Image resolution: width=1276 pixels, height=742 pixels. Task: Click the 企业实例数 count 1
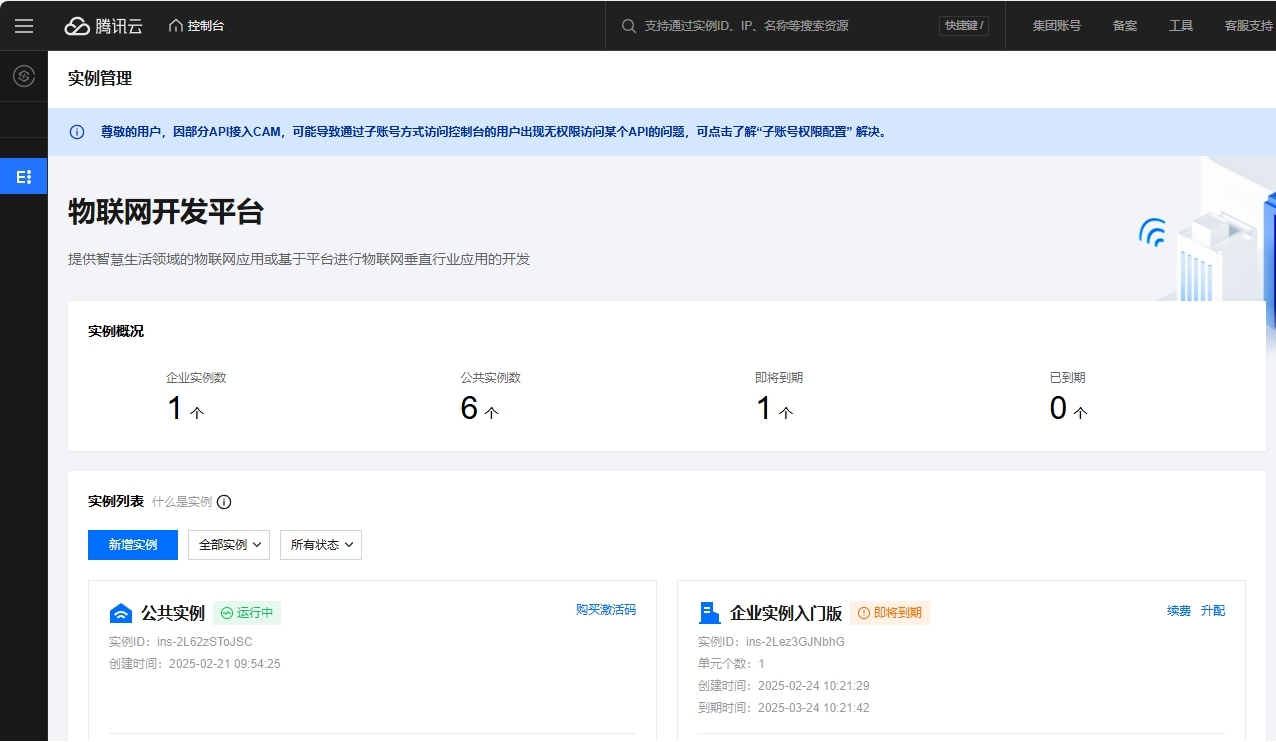(x=175, y=408)
